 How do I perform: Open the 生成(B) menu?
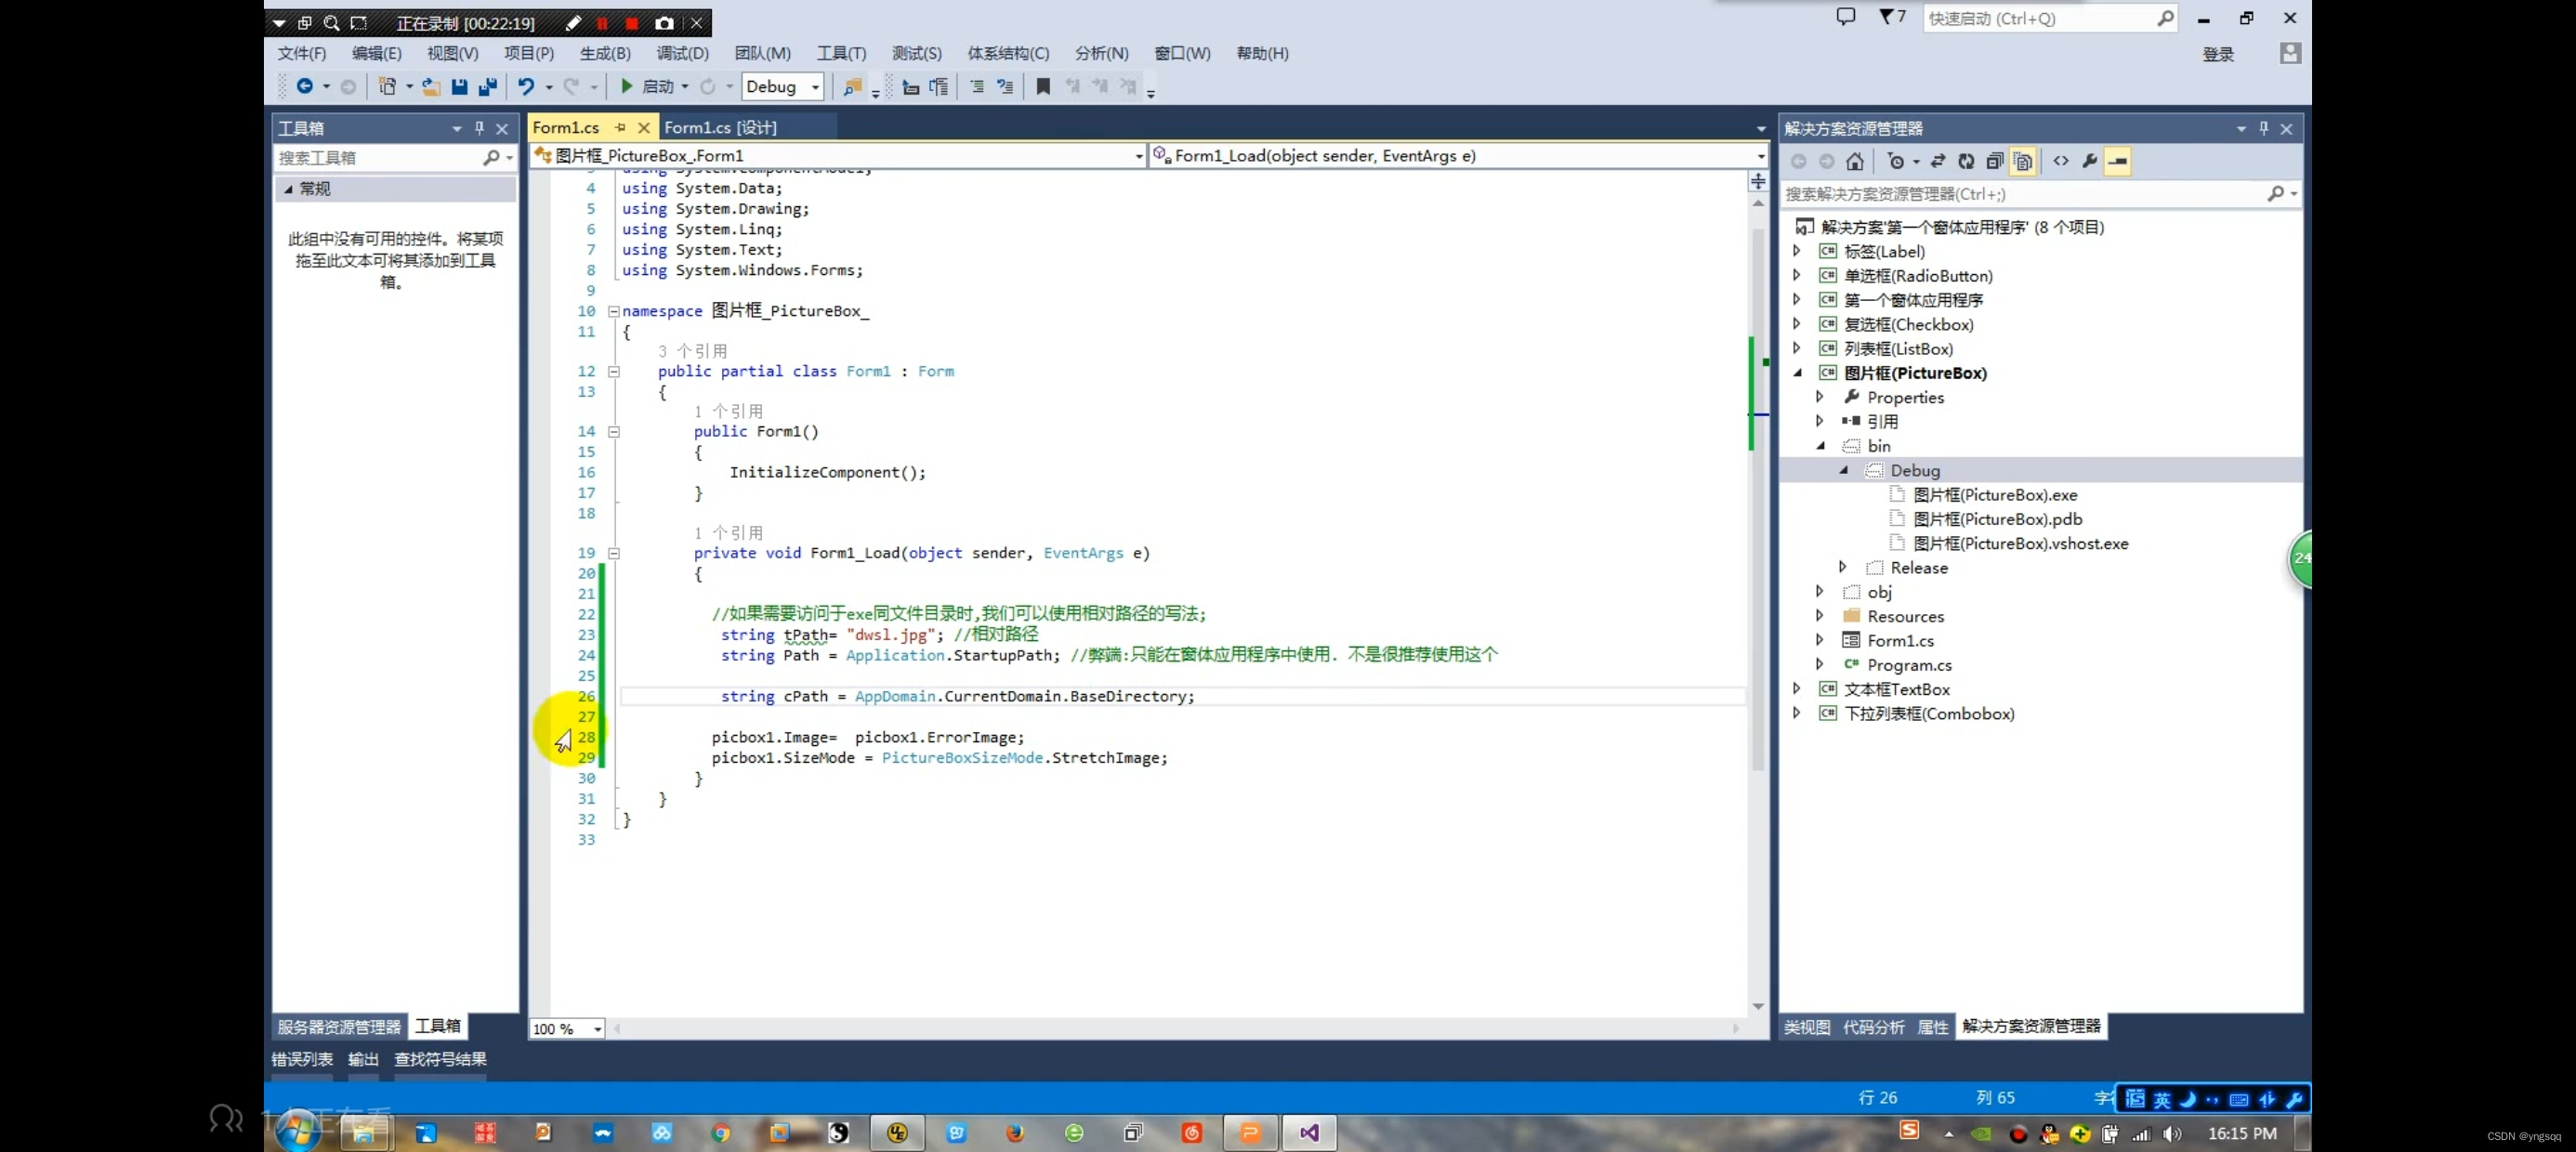point(605,53)
